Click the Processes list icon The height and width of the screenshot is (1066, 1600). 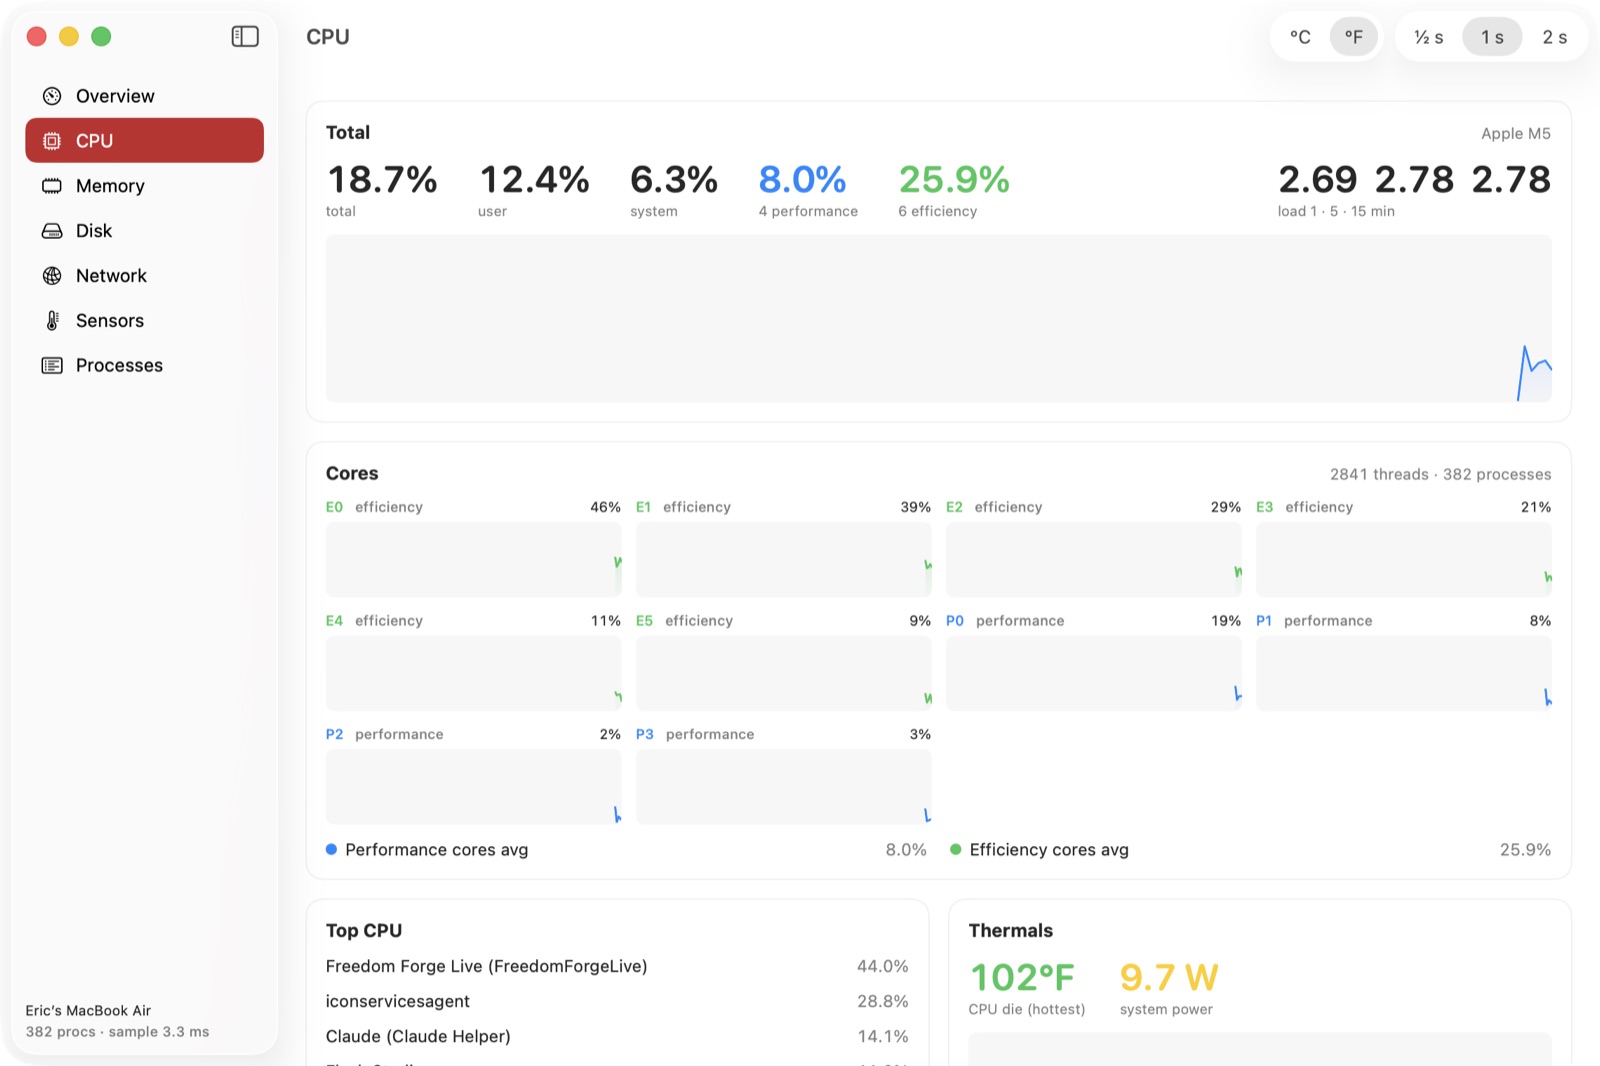tap(52, 366)
